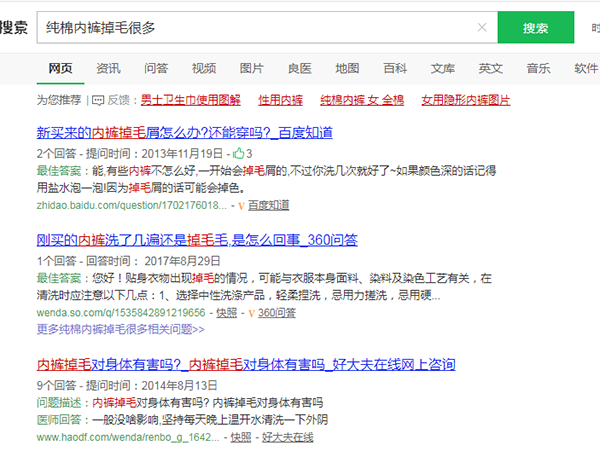
Task: Click the feedback speech-bubble icon
Action: tap(98, 100)
